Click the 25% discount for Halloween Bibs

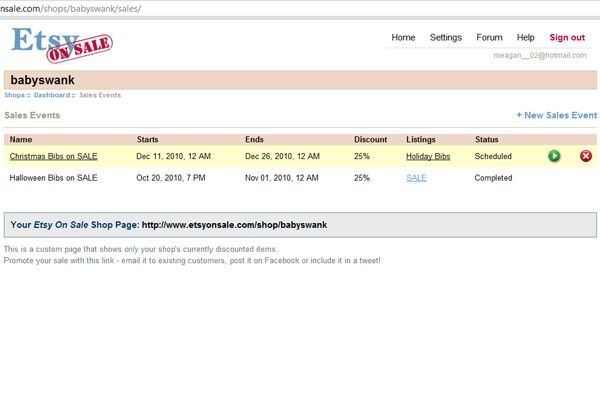362,178
